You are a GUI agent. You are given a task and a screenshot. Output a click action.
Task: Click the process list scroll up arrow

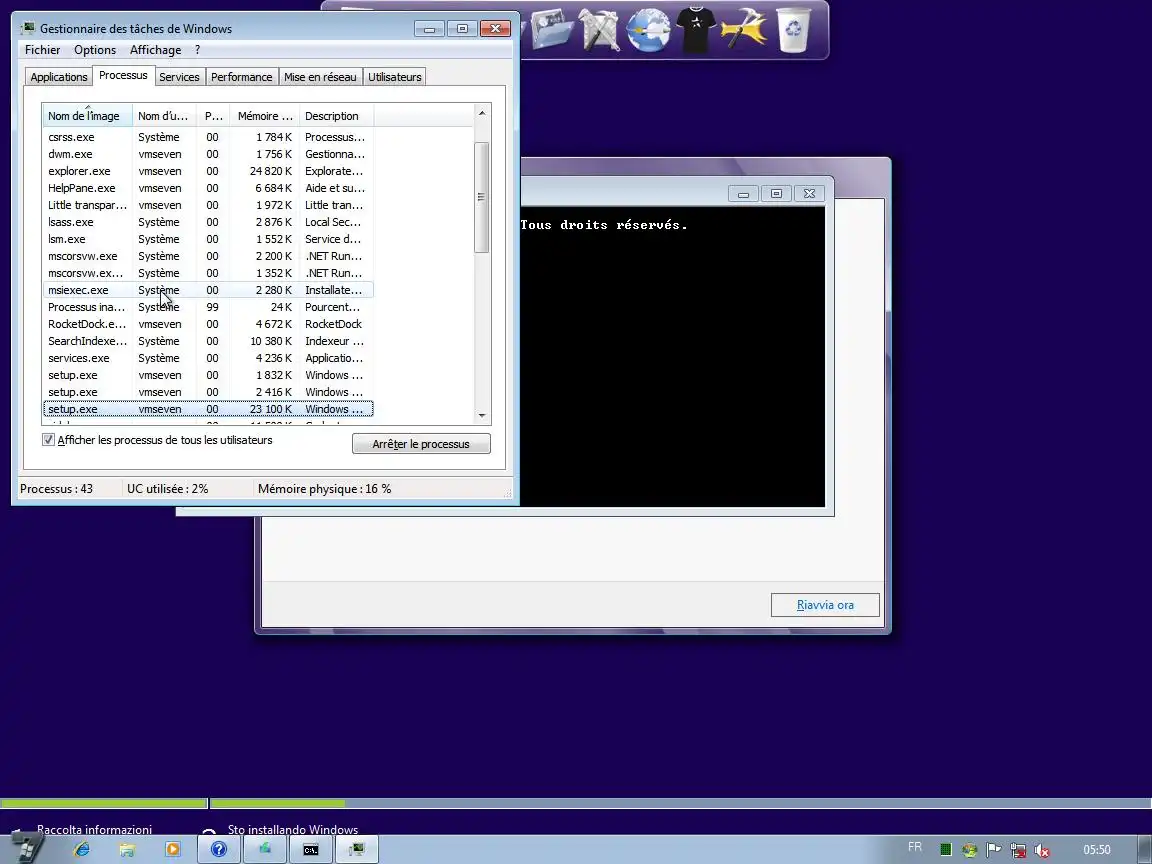[482, 113]
